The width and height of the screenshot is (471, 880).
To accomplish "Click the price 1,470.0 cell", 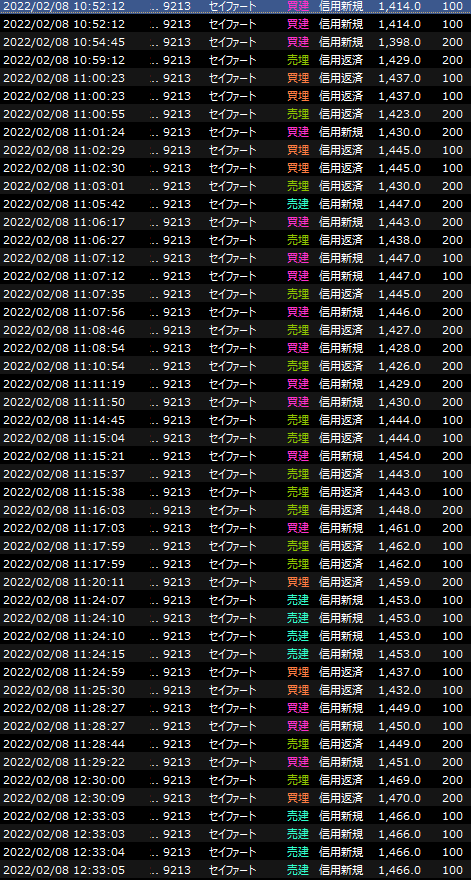I will (x=400, y=796).
